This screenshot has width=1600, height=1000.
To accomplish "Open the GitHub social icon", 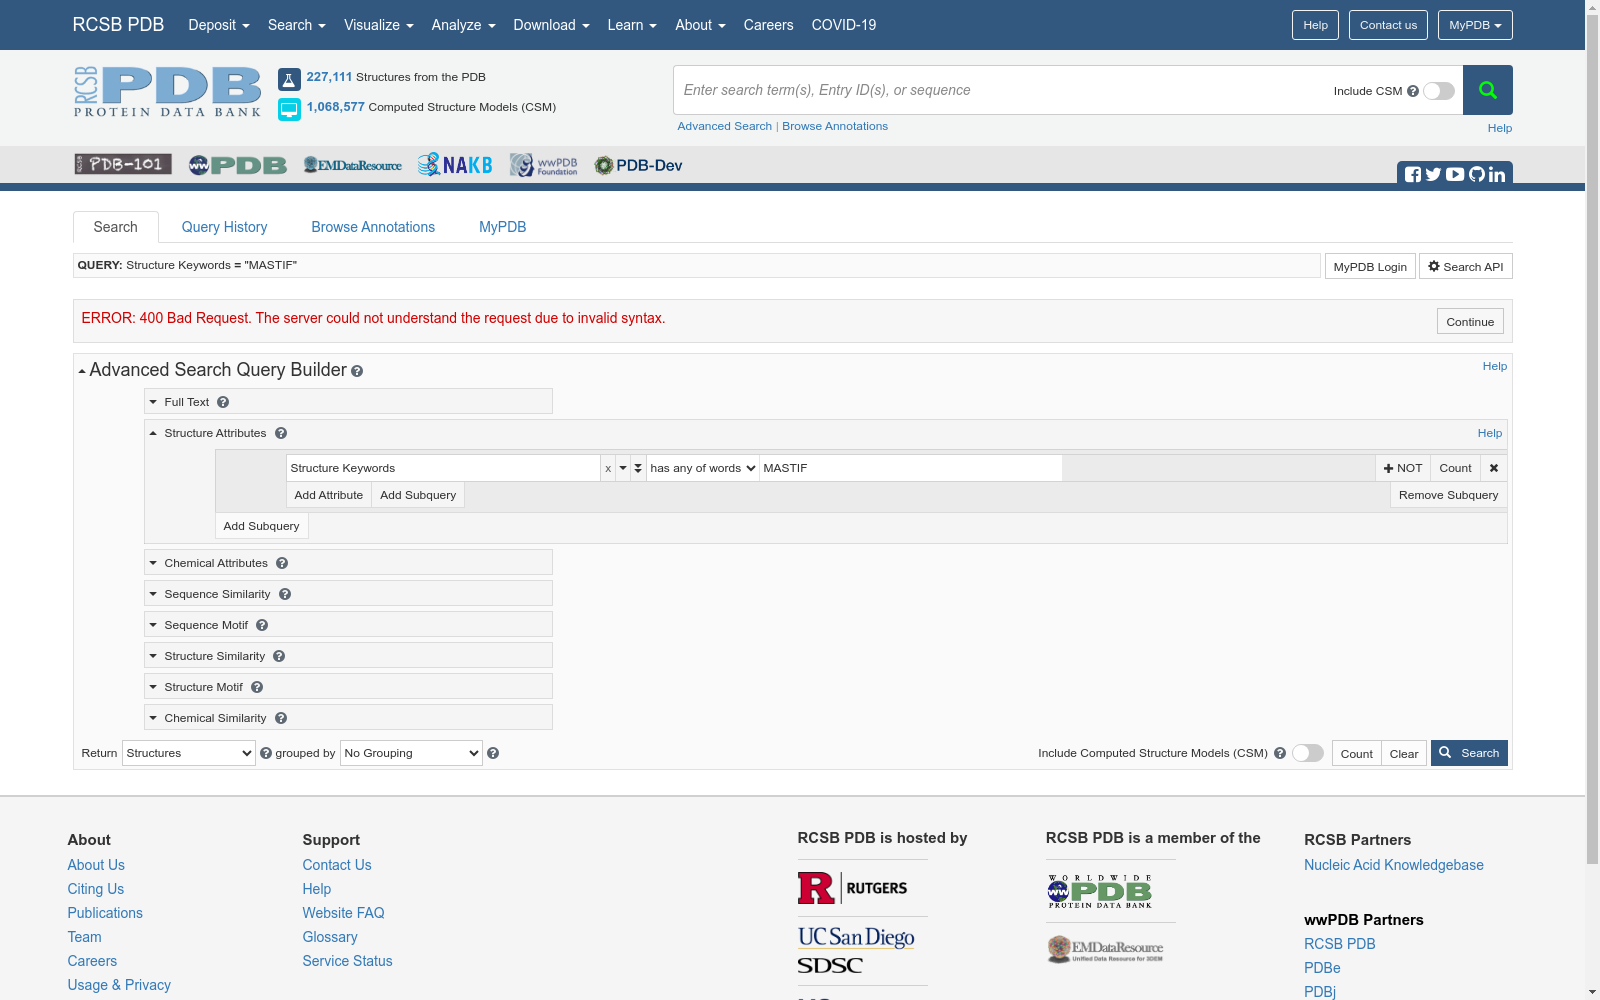I will pyautogui.click(x=1477, y=174).
